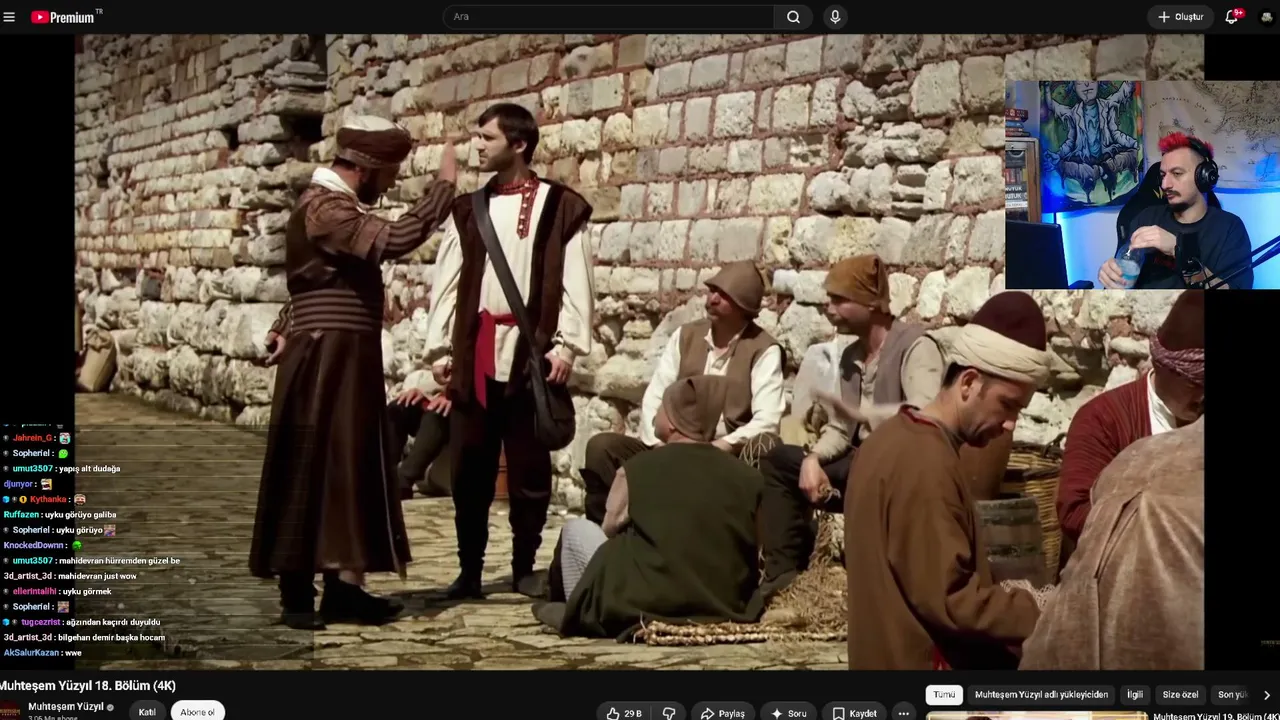Click chat username tugcezrist
The height and width of the screenshot is (720, 1280).
tap(40, 622)
